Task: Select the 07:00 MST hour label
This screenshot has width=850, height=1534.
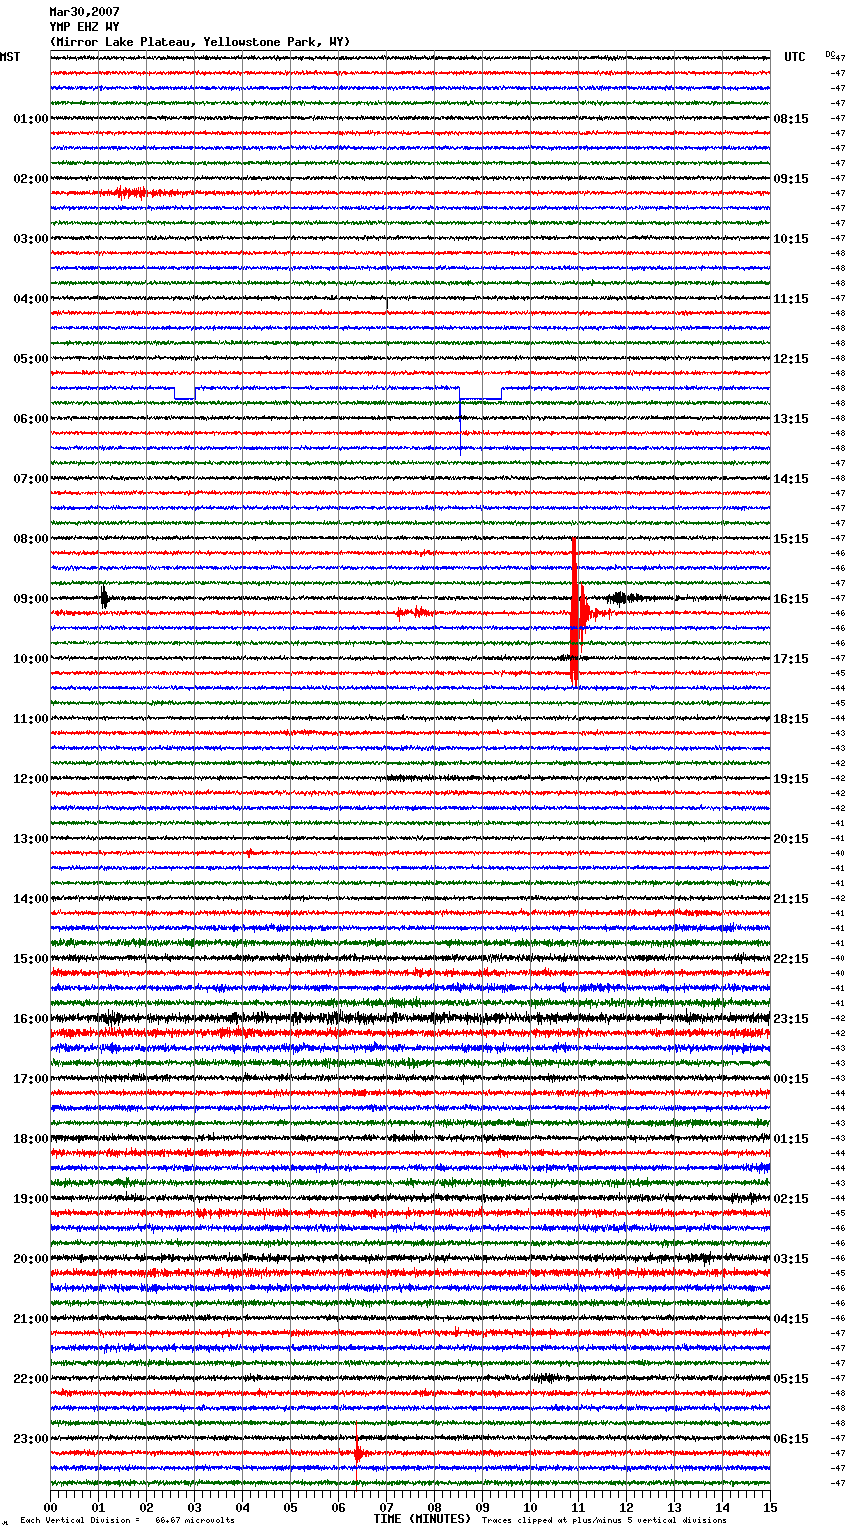Action: point(31,479)
